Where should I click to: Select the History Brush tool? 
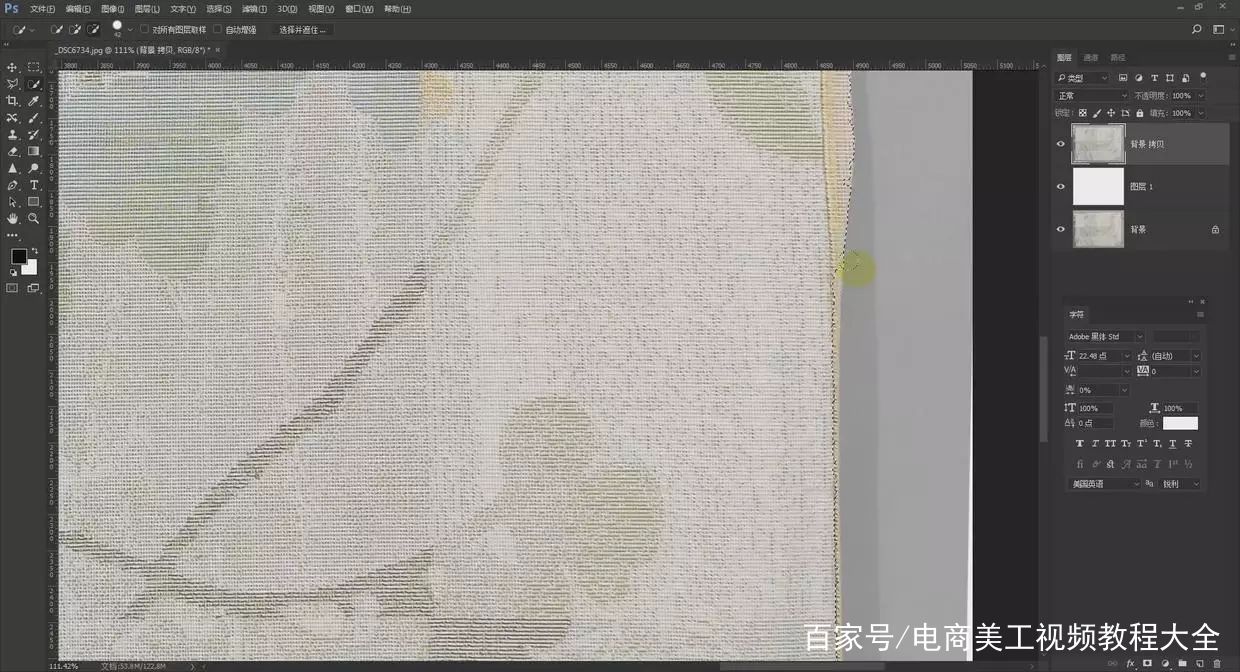(33, 134)
